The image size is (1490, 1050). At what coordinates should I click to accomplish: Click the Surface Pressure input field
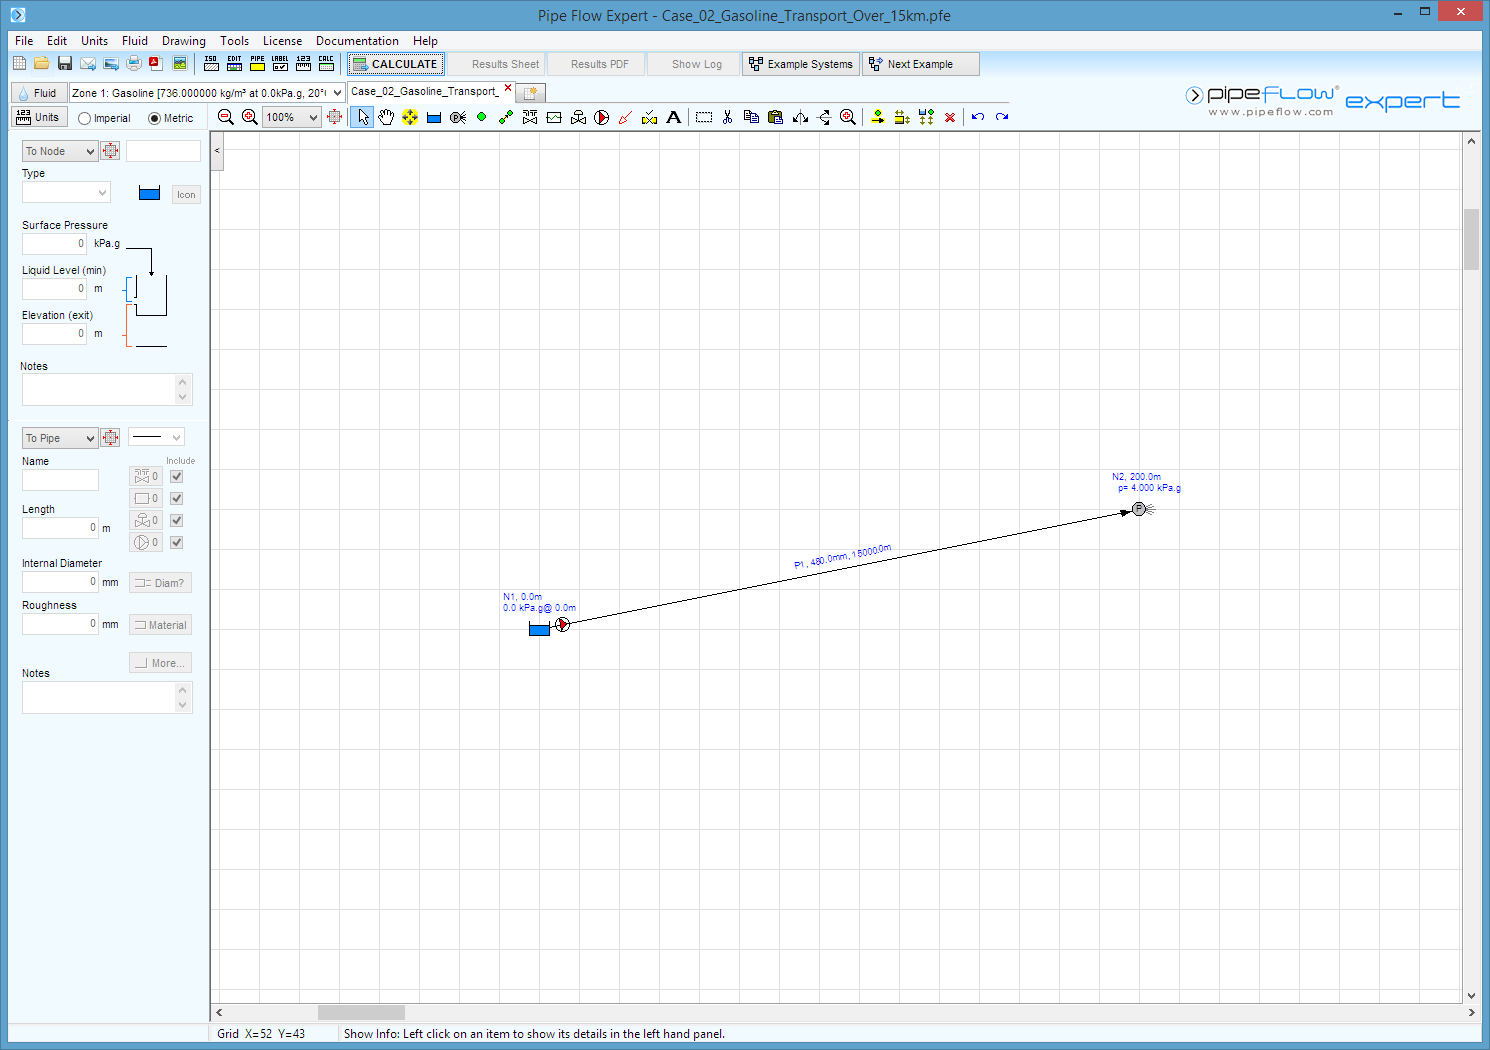(55, 243)
